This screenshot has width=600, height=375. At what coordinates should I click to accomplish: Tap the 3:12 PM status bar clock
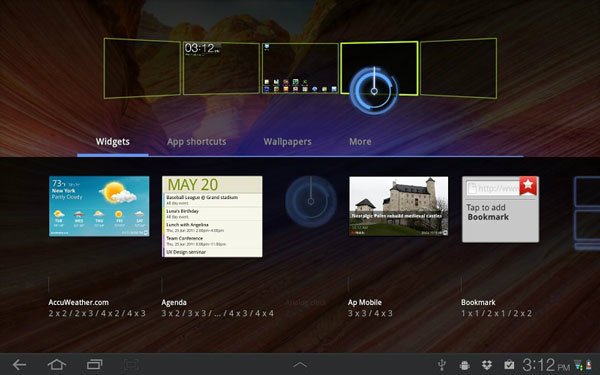(546, 365)
